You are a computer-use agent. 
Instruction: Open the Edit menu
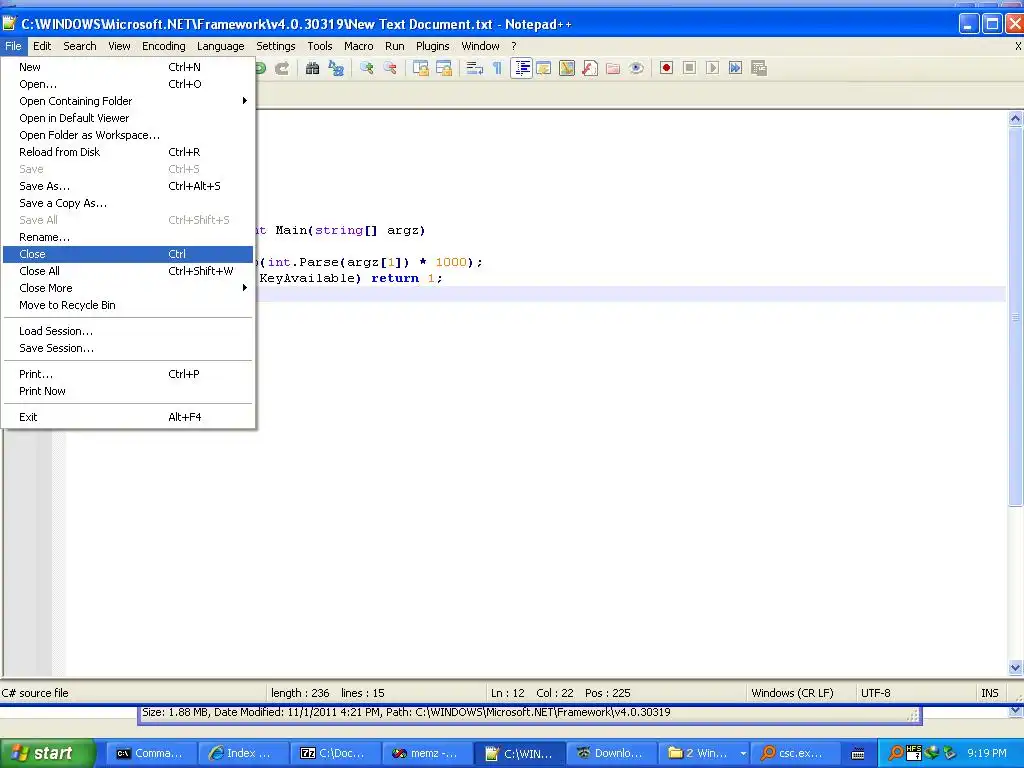(x=42, y=46)
